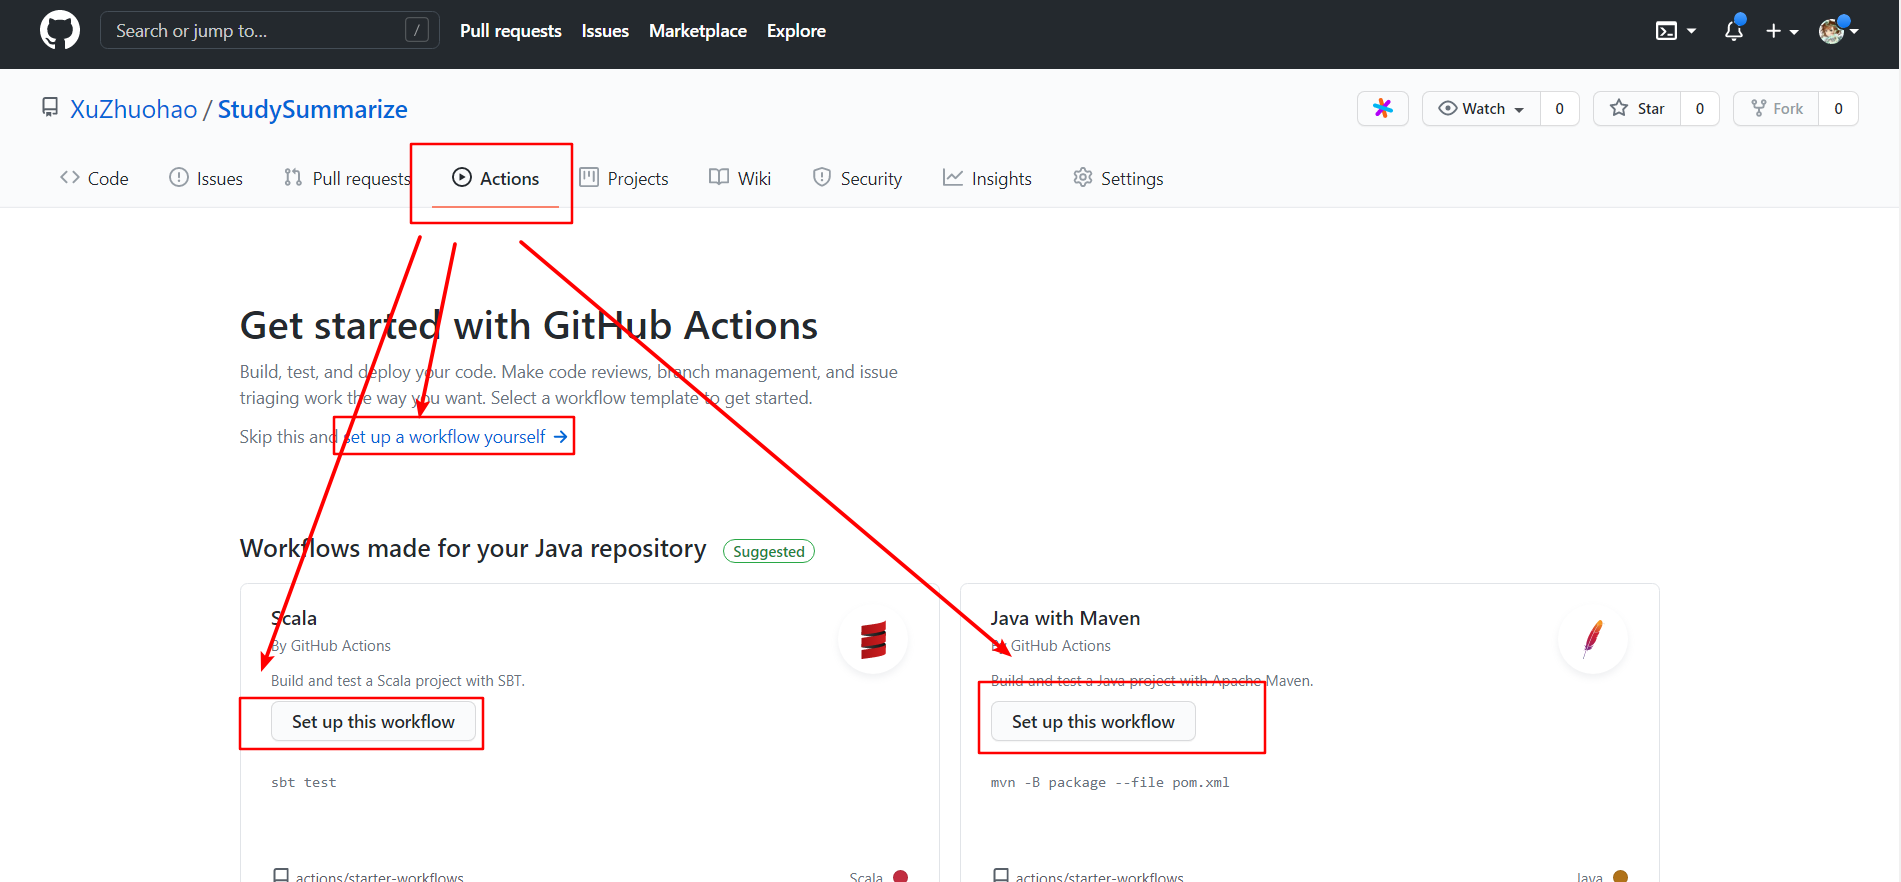Open Pull requests in top navigation bar
The image size is (1901, 882).
pos(511,31)
